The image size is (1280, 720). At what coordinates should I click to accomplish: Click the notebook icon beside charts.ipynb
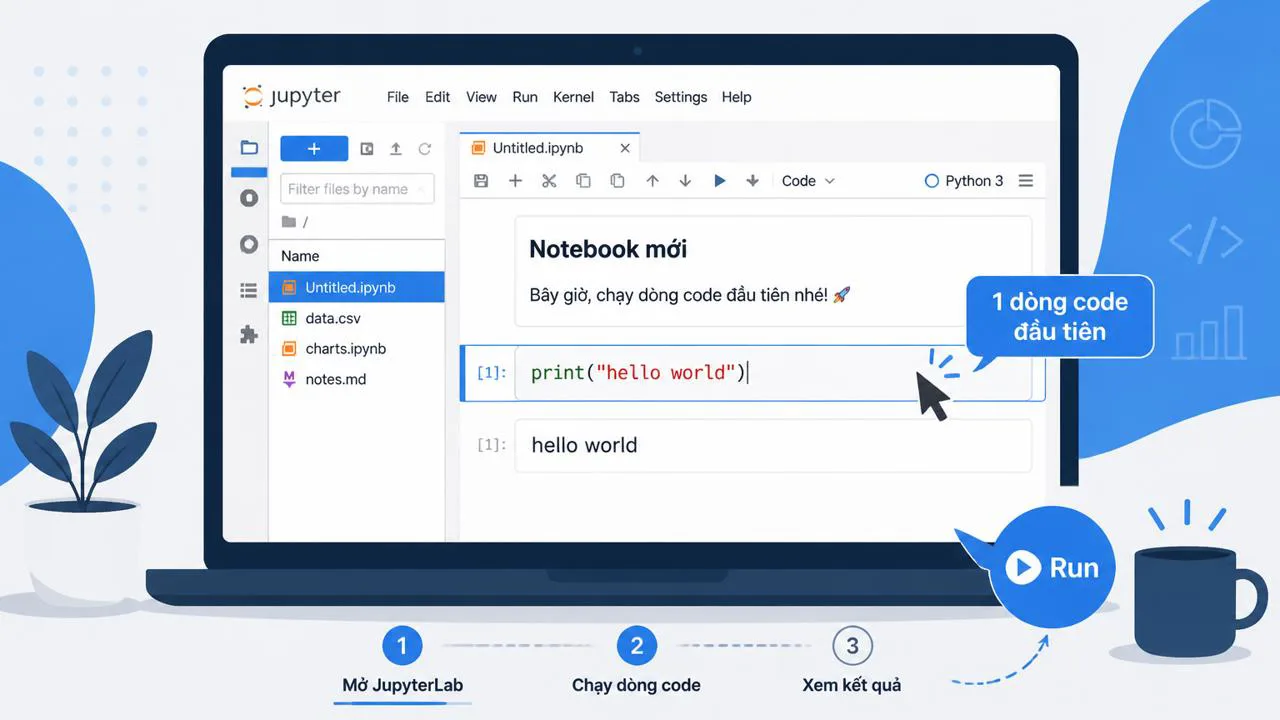289,349
